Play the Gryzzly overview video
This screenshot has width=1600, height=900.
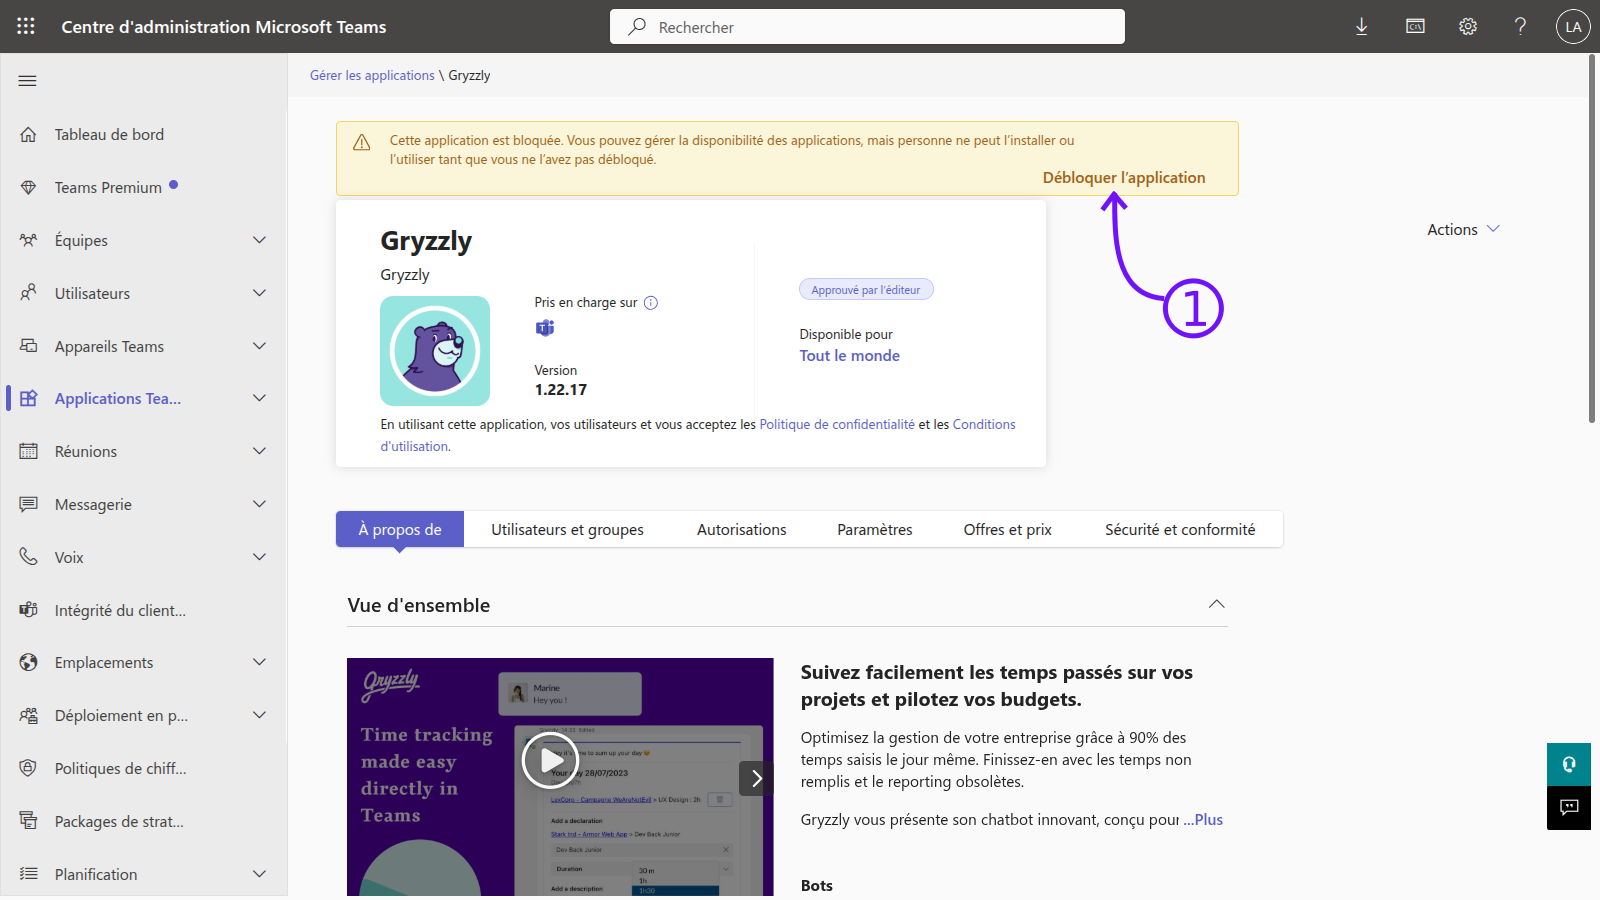[550, 760]
